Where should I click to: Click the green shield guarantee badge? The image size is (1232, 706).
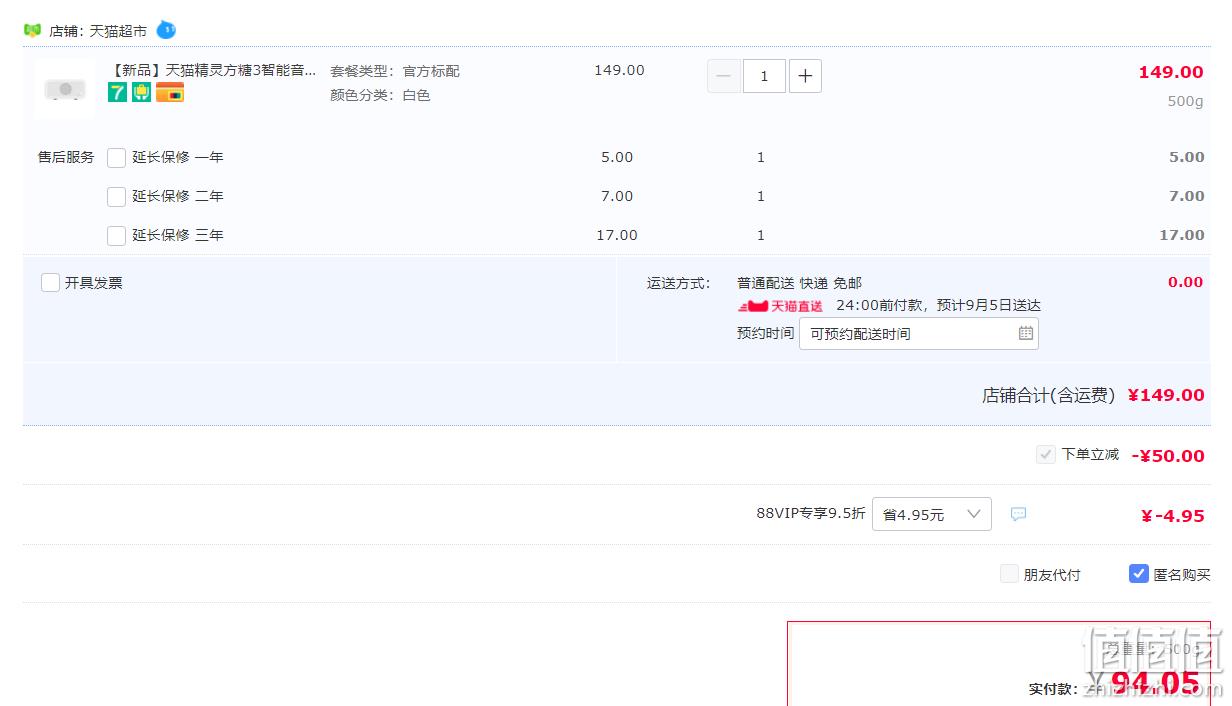(x=141, y=92)
